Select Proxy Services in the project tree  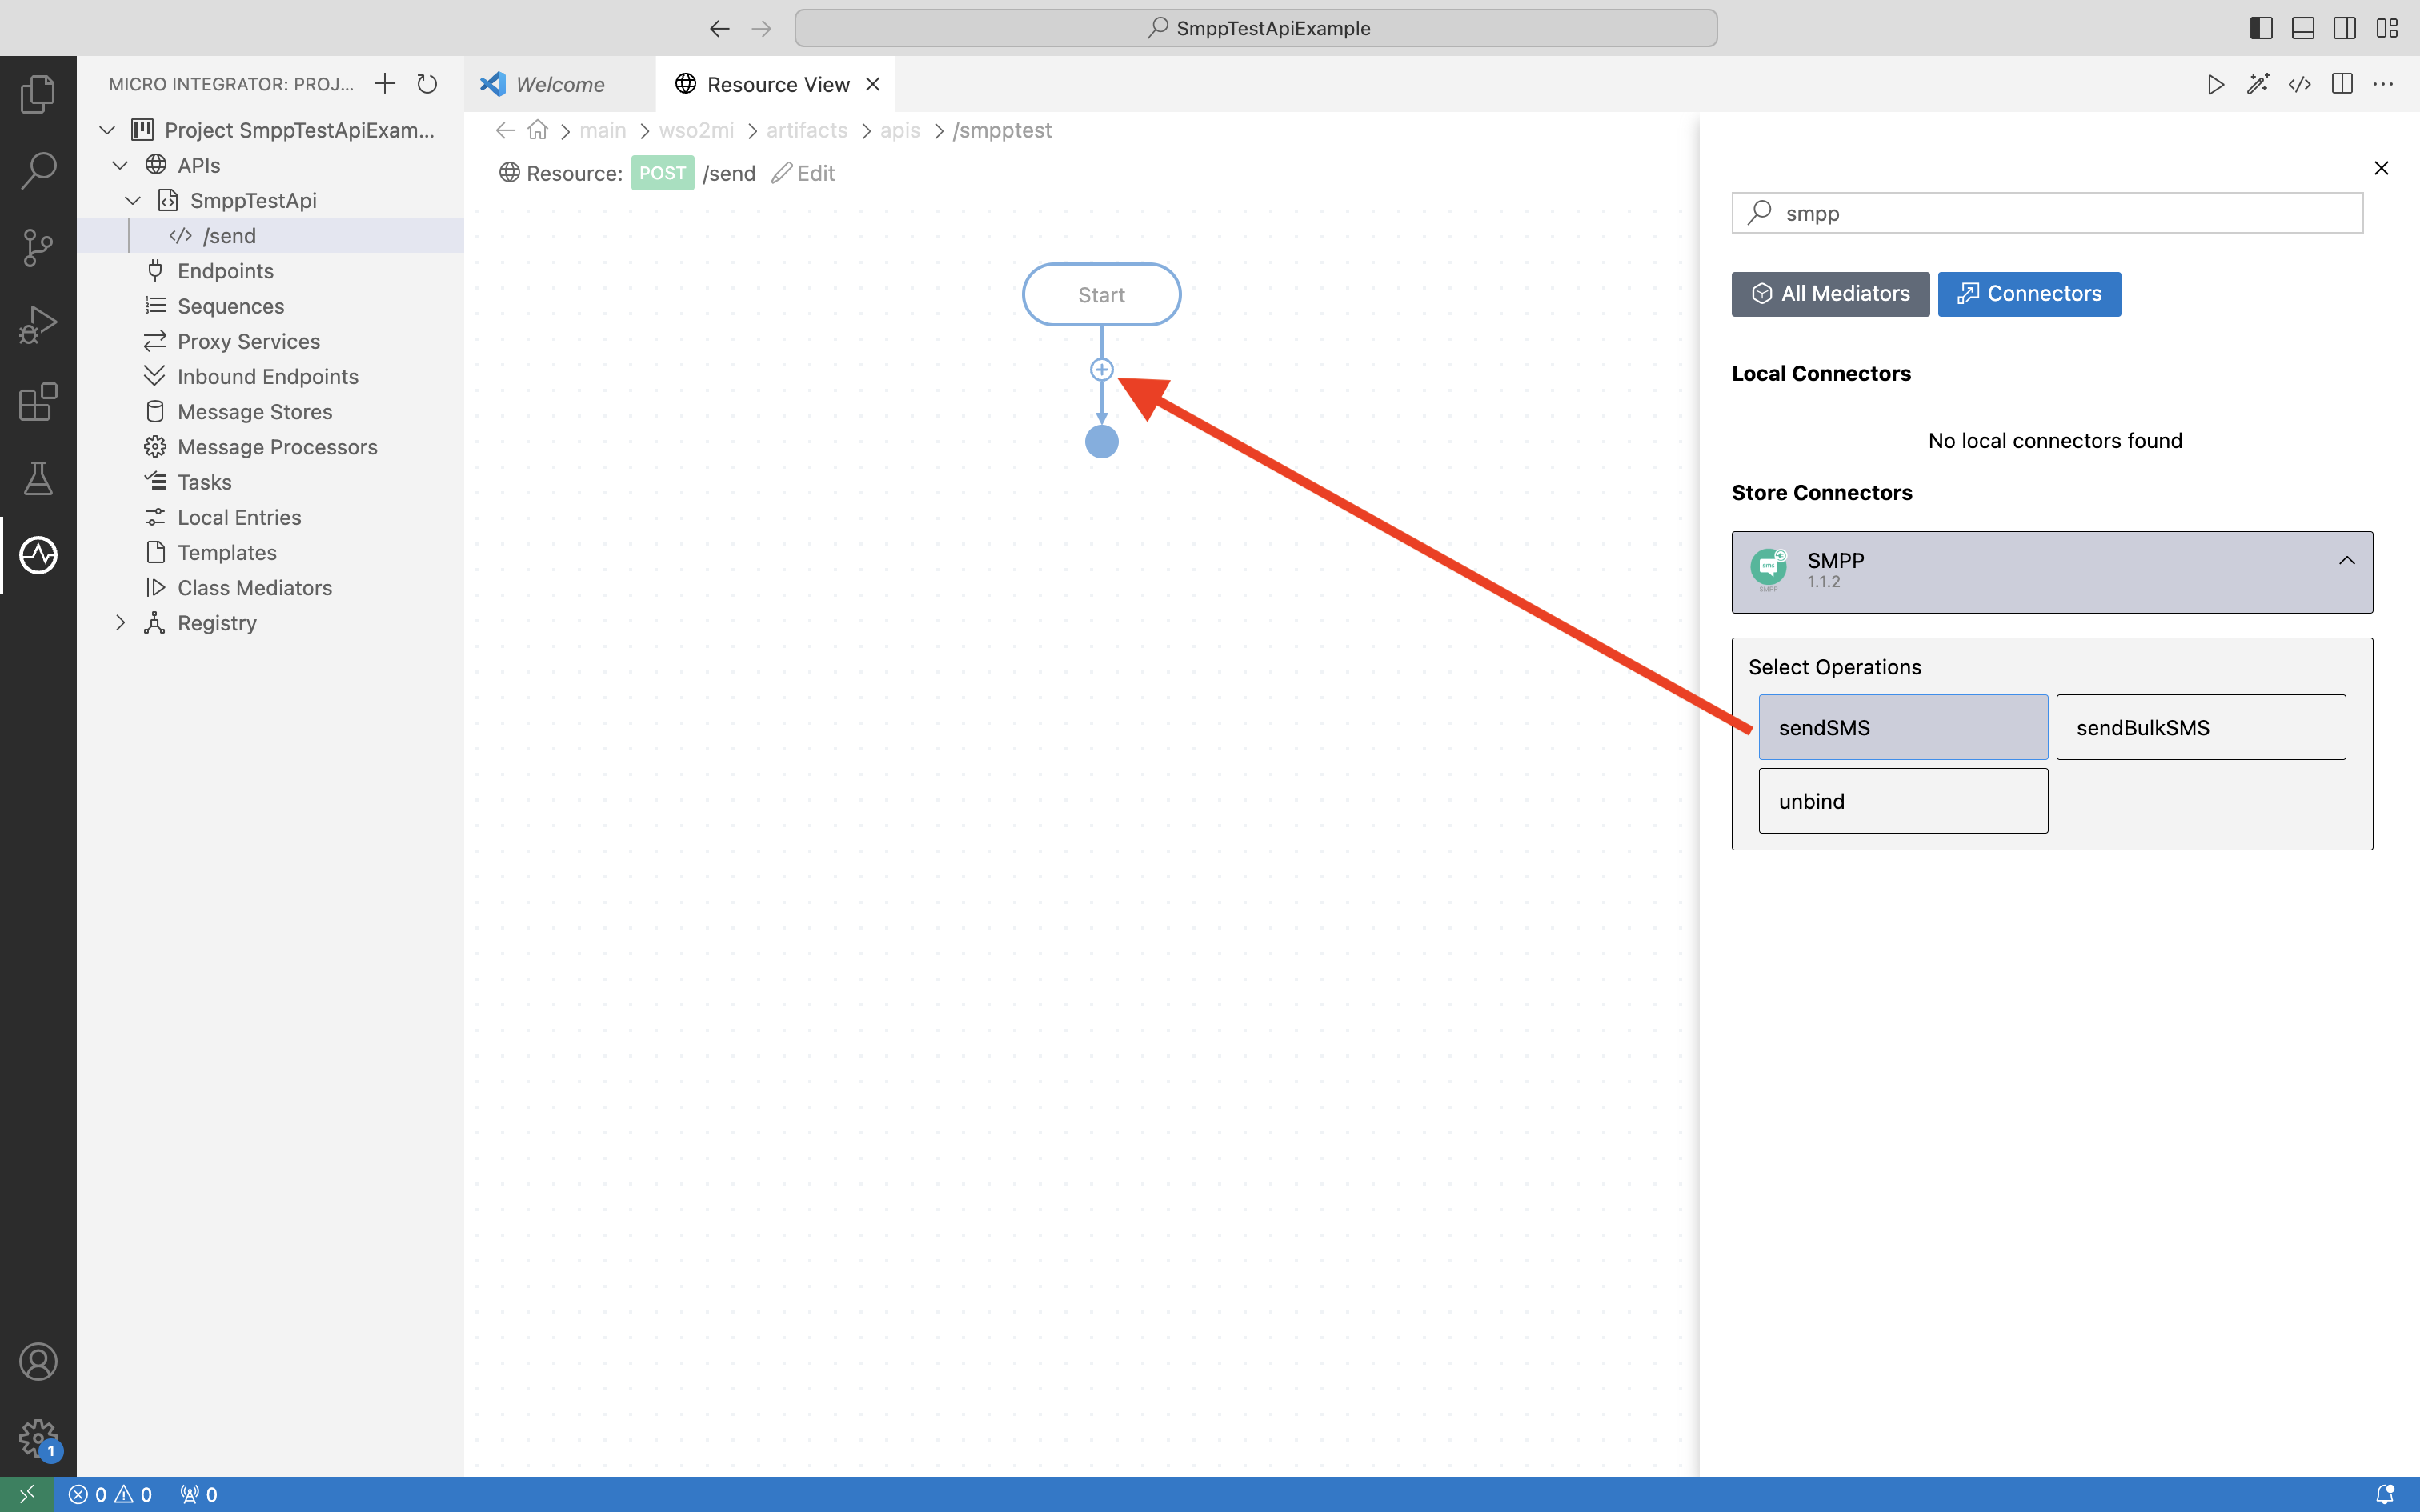point(270,341)
